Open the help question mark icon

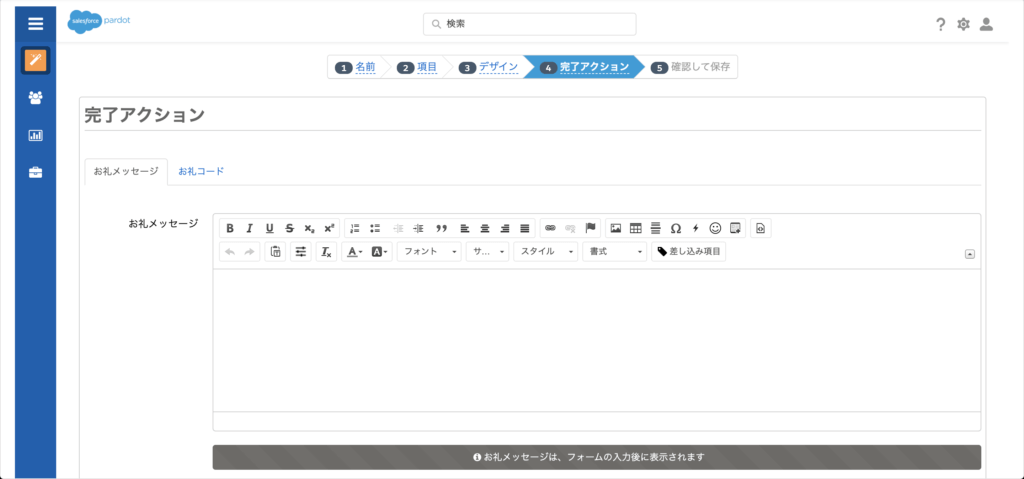940,25
